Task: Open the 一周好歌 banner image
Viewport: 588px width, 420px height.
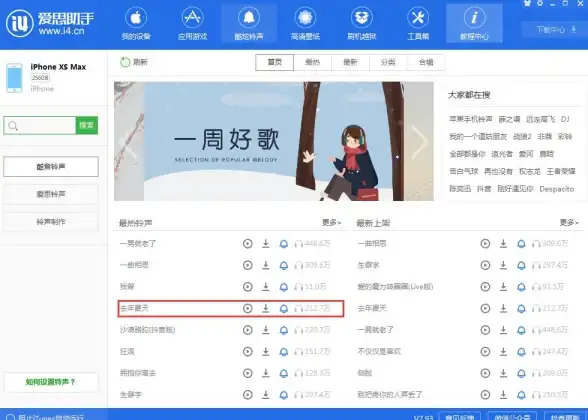Action: pyautogui.click(x=274, y=141)
